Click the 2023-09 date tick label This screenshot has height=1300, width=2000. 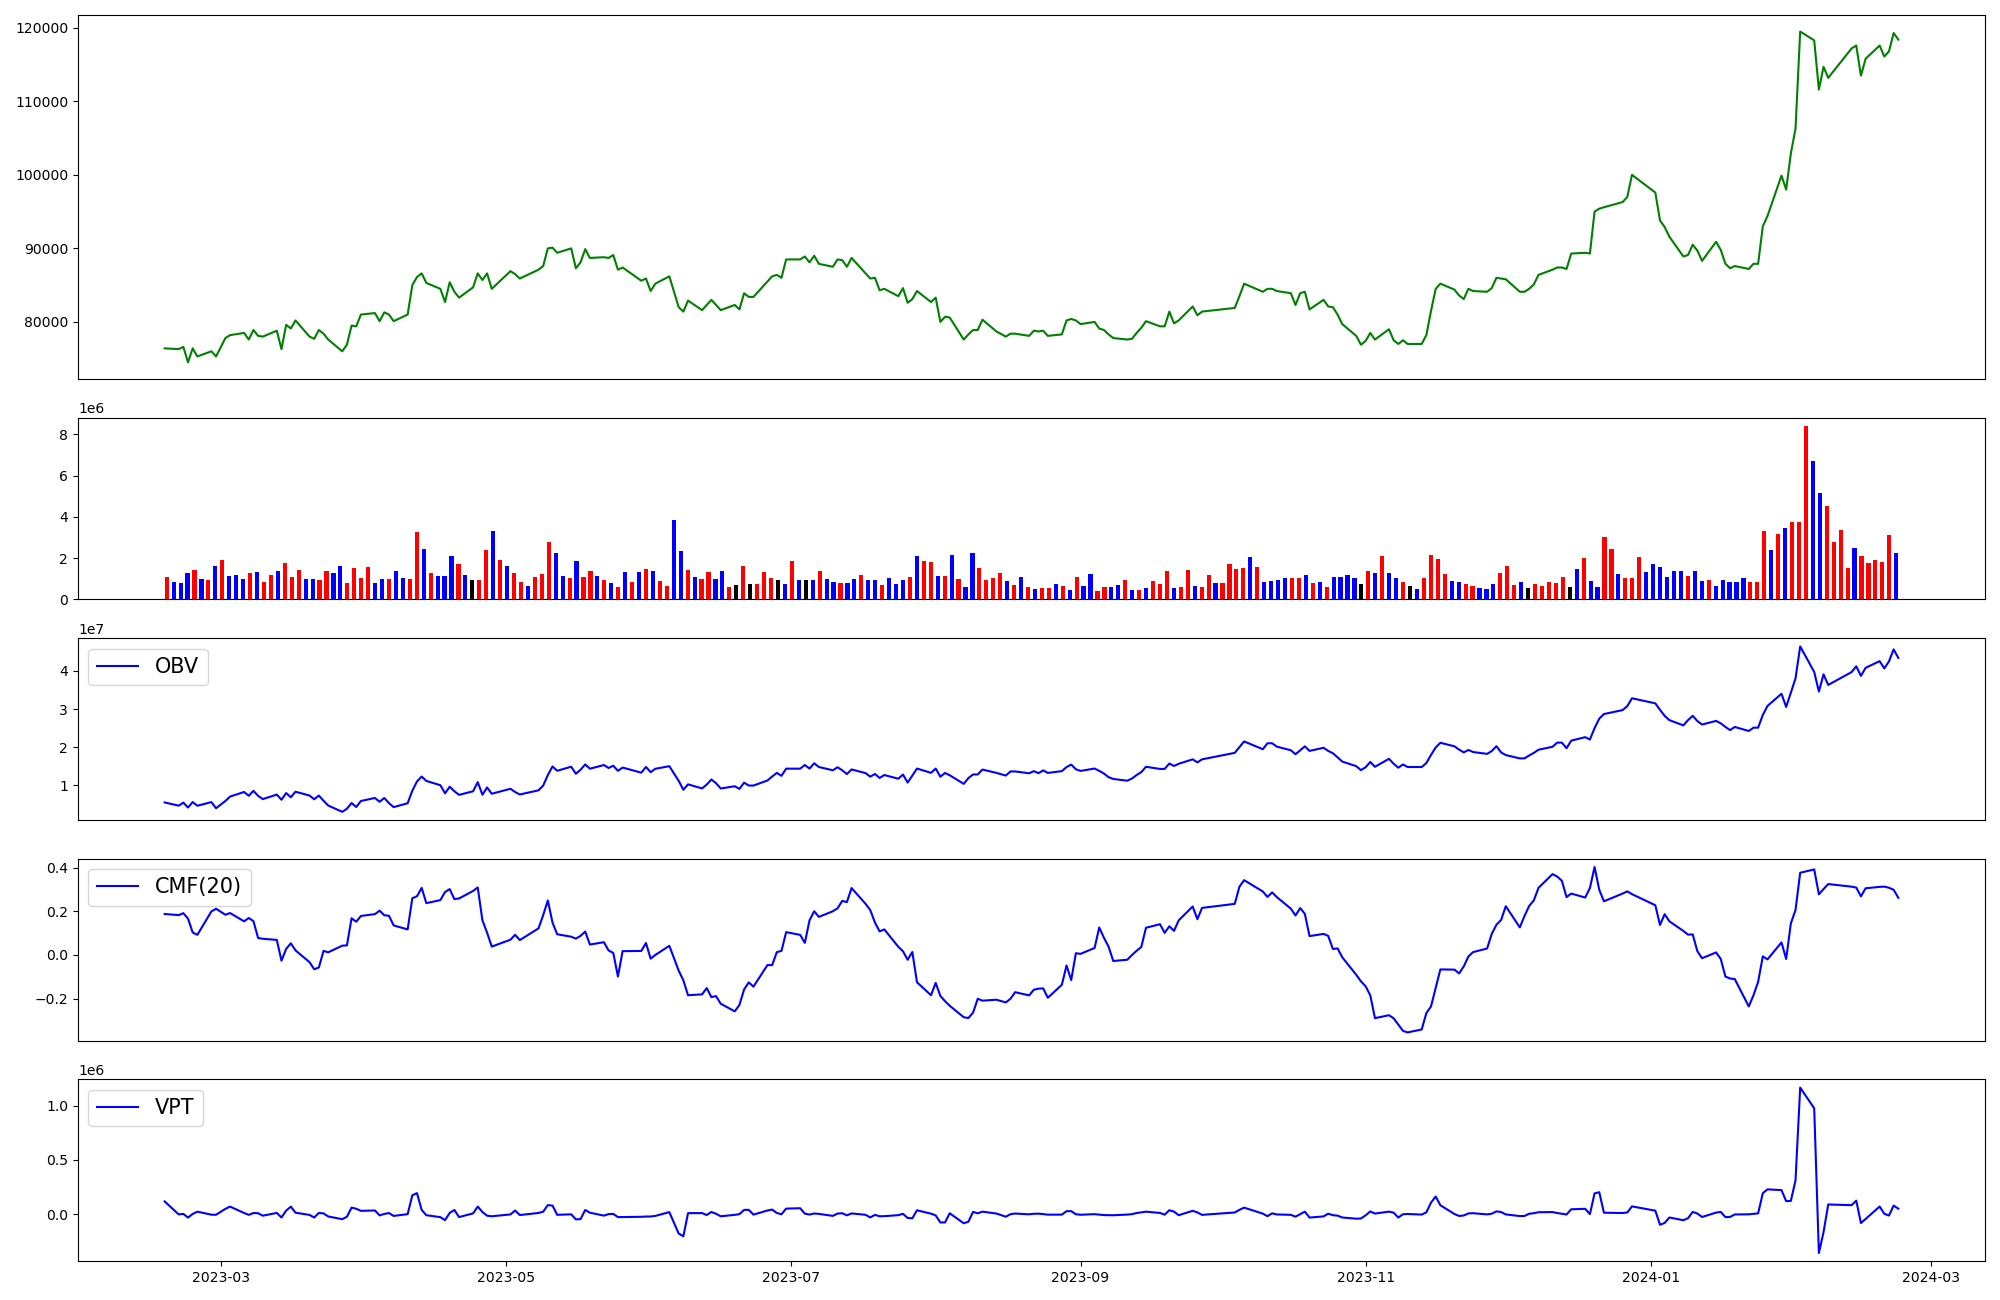click(x=1080, y=1276)
